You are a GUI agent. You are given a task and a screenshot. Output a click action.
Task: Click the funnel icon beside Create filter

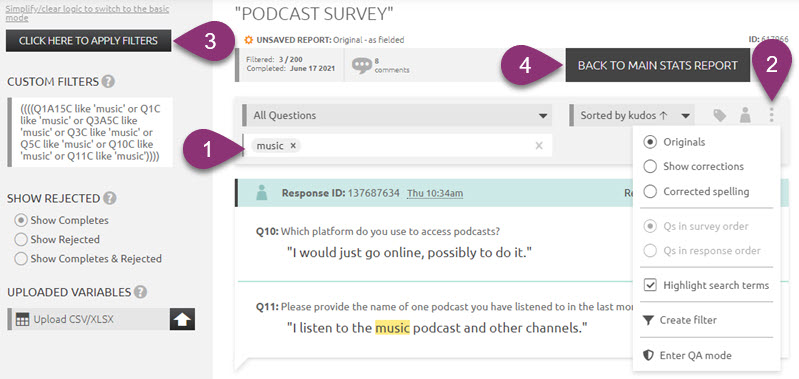(648, 320)
